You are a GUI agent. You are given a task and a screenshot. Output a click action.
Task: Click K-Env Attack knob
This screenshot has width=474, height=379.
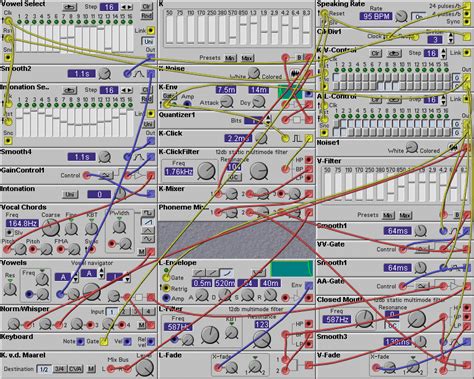(227, 101)
